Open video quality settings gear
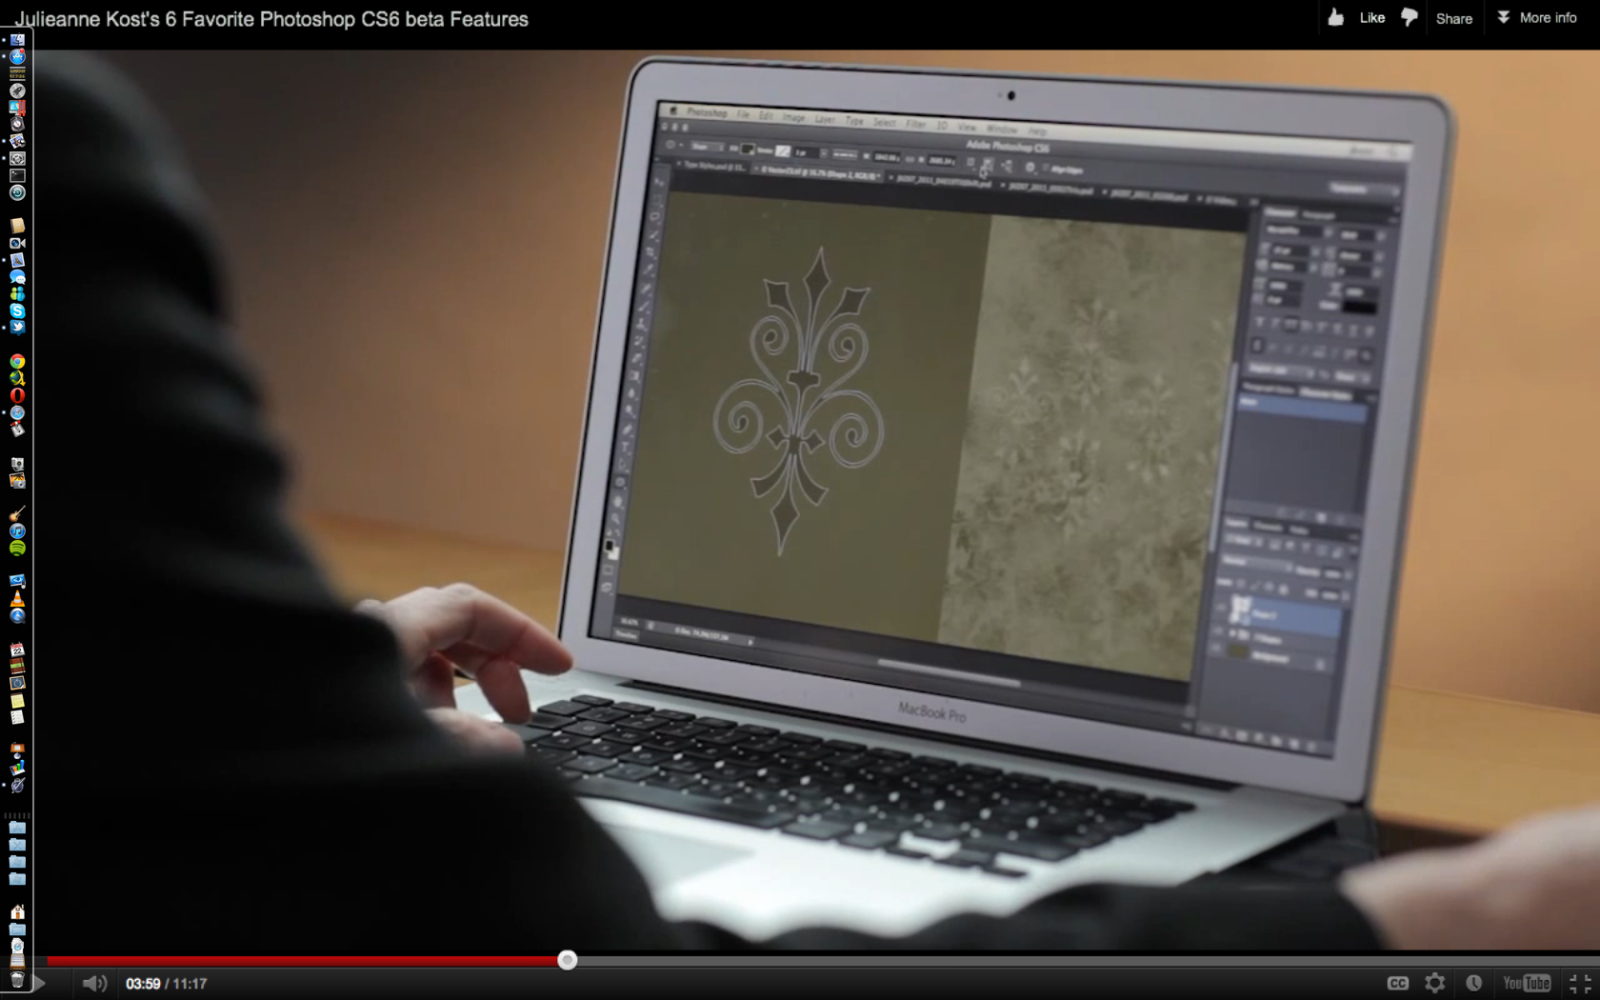This screenshot has height=1000, width=1600. (1435, 983)
